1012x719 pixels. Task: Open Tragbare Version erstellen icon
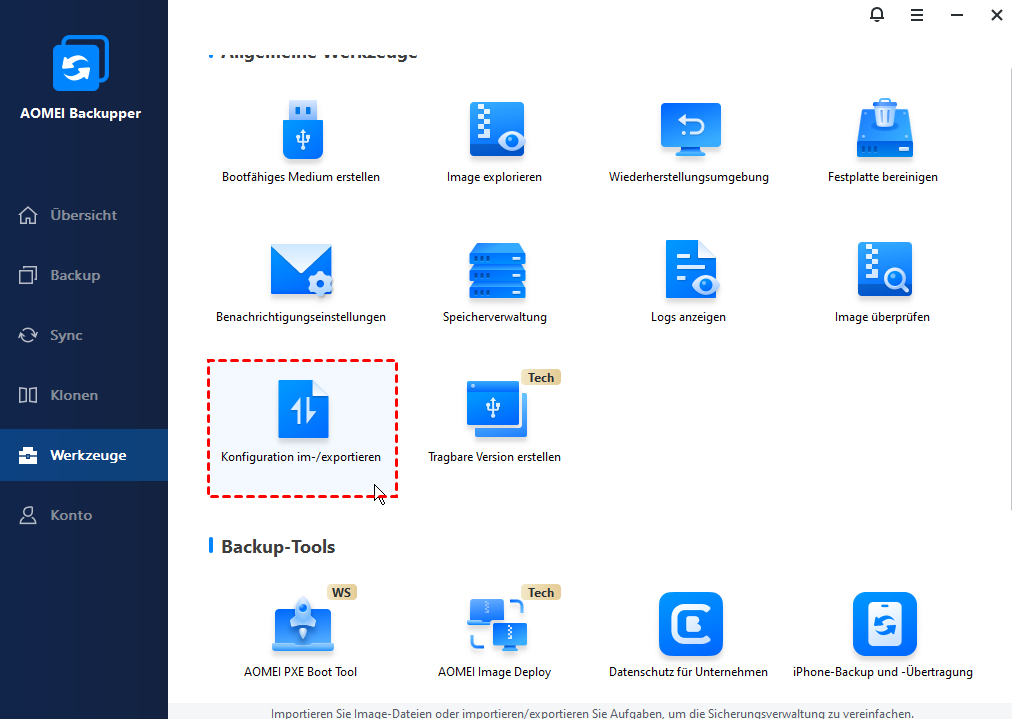[496, 409]
